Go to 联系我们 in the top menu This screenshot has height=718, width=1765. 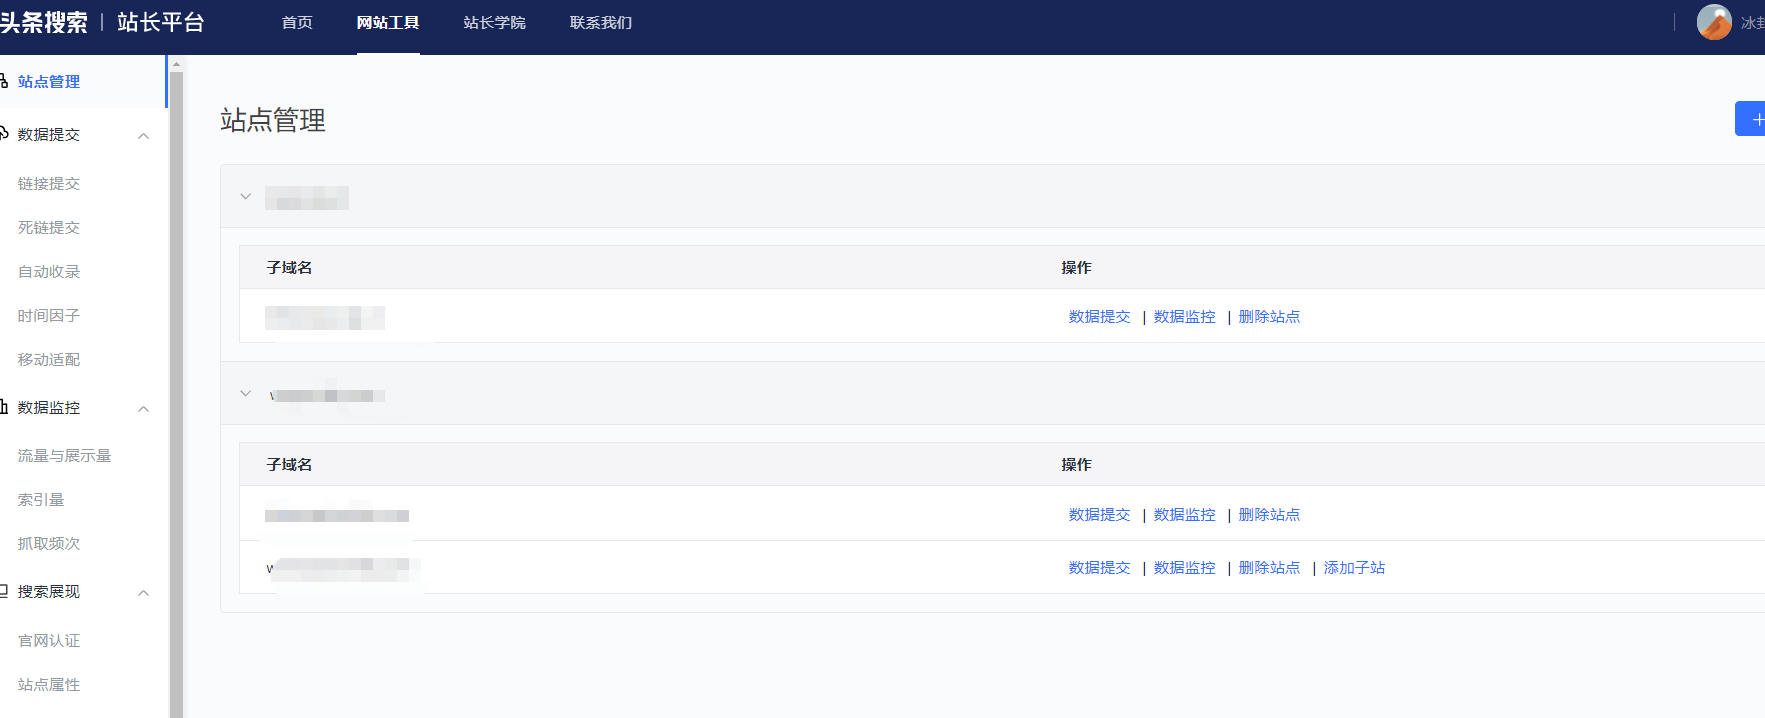[601, 23]
